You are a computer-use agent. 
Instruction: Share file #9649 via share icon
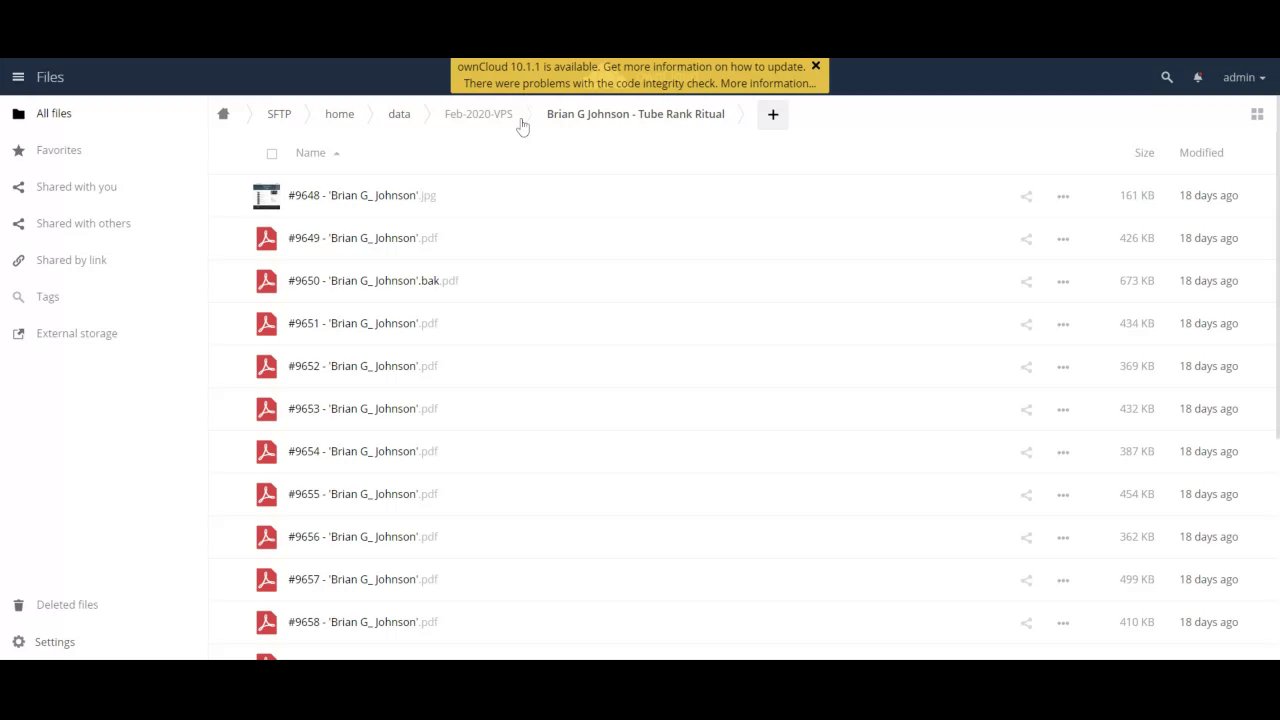[1026, 239]
